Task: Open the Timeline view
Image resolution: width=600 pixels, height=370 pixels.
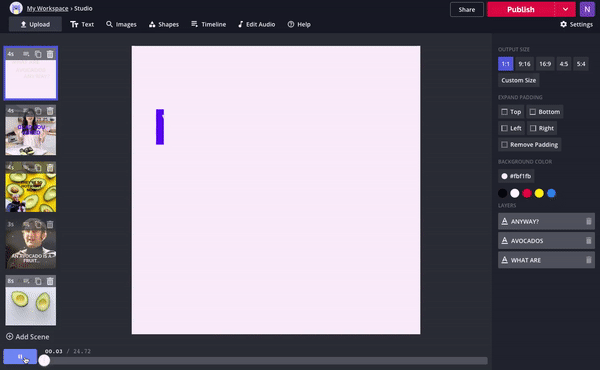Action: [x=209, y=24]
